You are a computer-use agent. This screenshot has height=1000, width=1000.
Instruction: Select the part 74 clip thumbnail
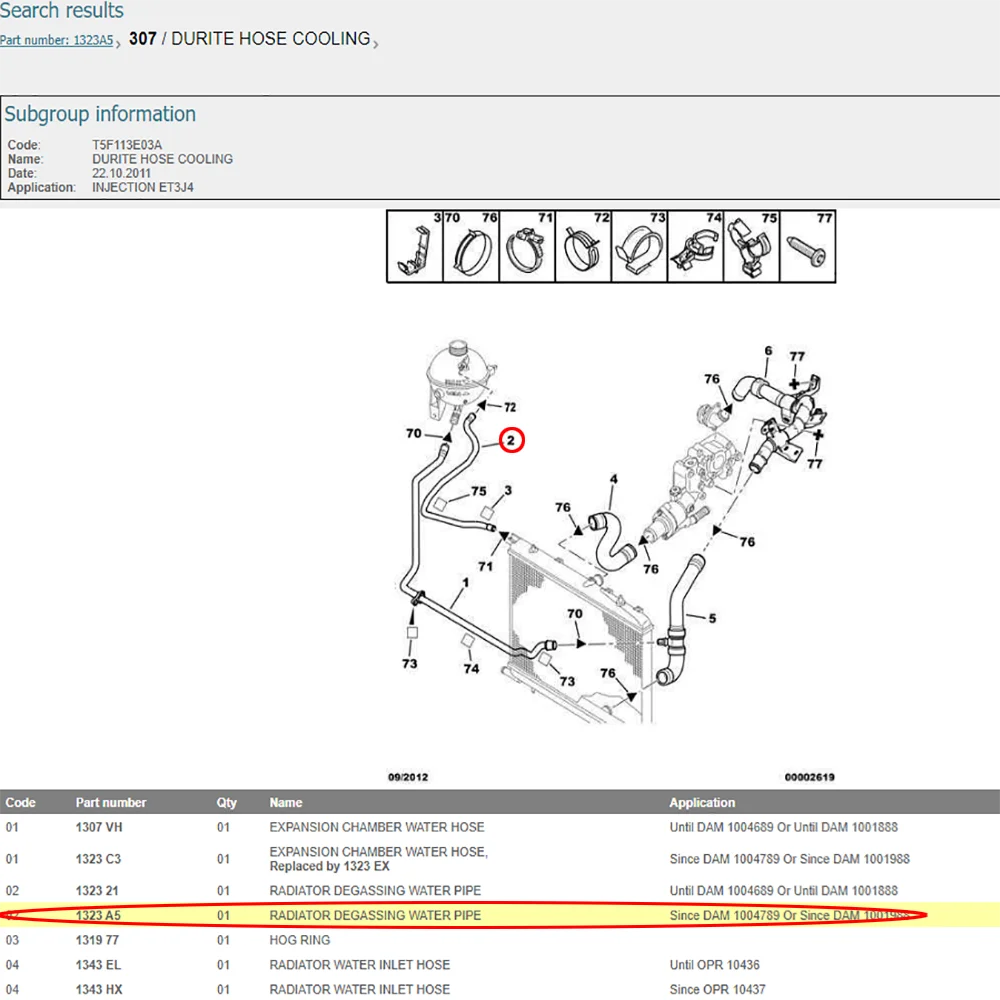pyautogui.click(x=695, y=246)
